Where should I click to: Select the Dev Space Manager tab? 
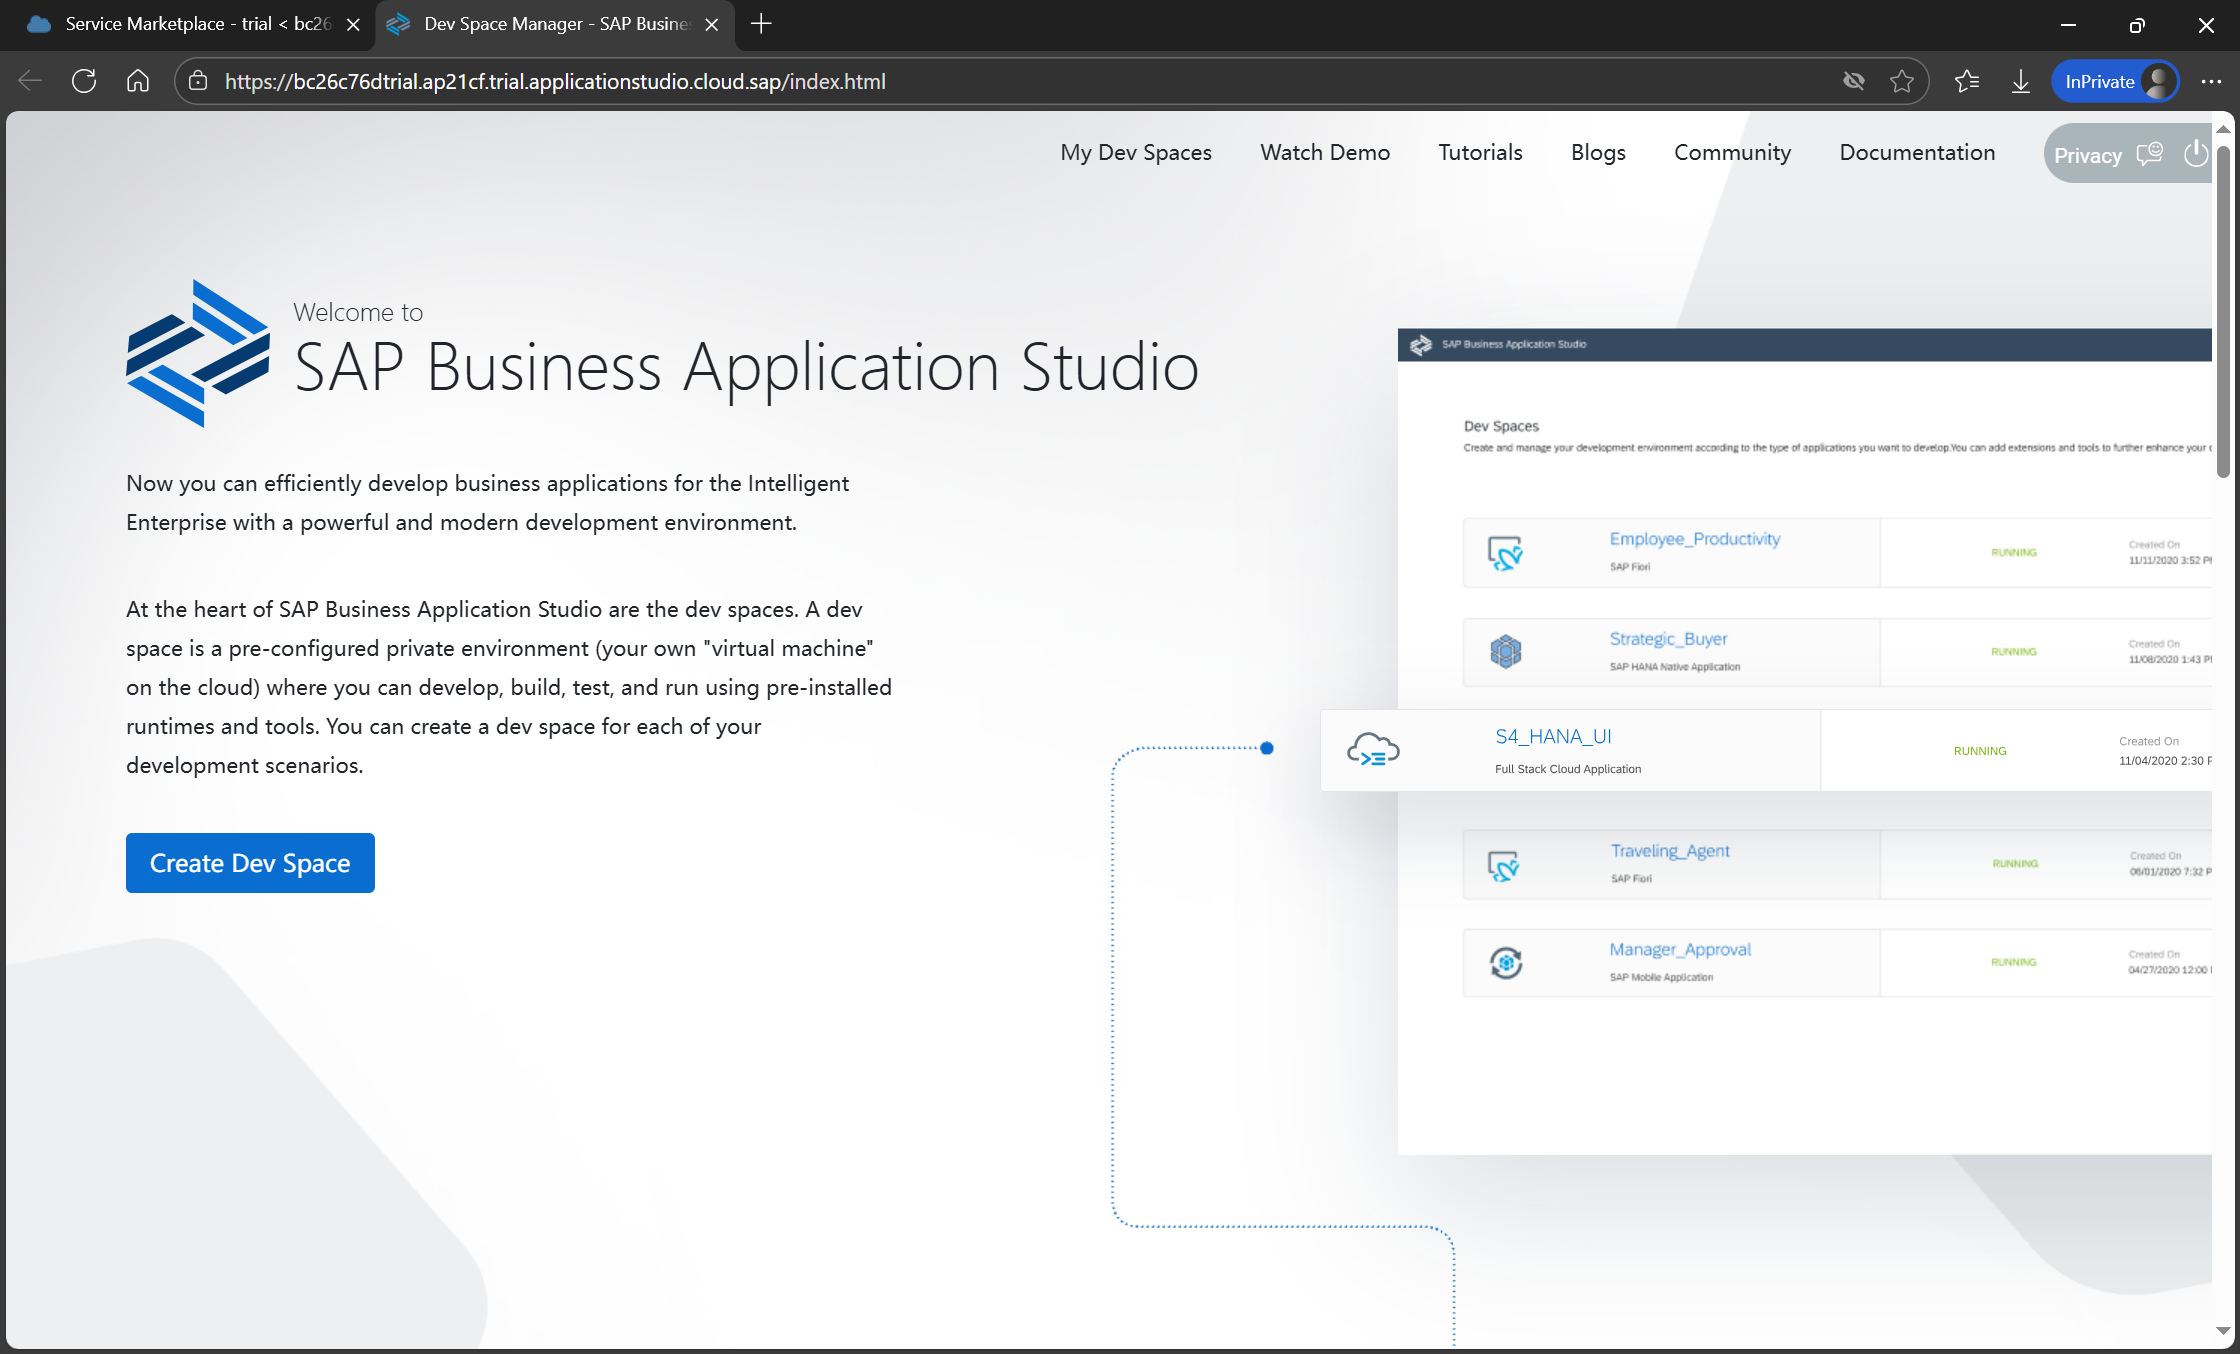(x=555, y=24)
